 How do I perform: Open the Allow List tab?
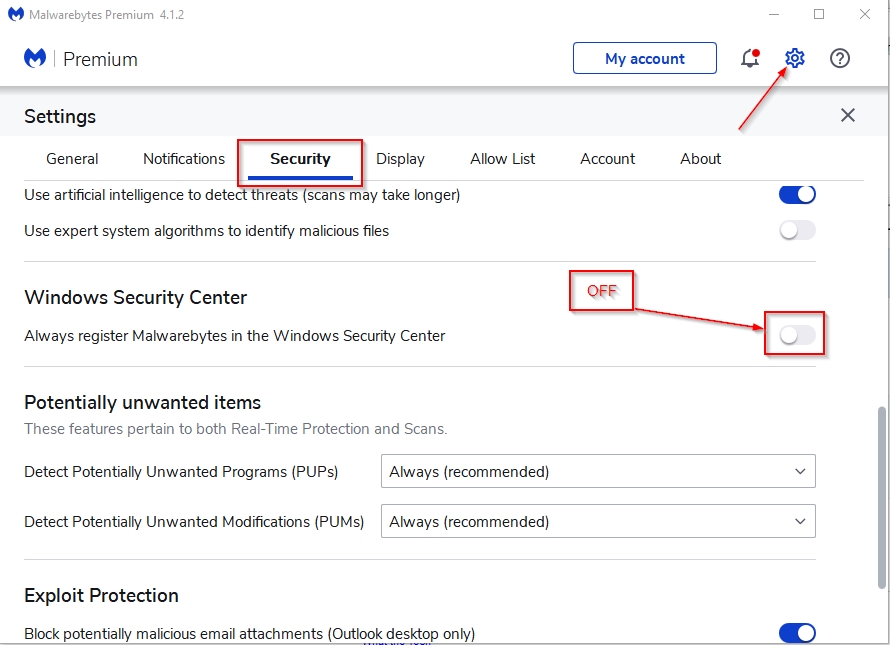point(502,159)
